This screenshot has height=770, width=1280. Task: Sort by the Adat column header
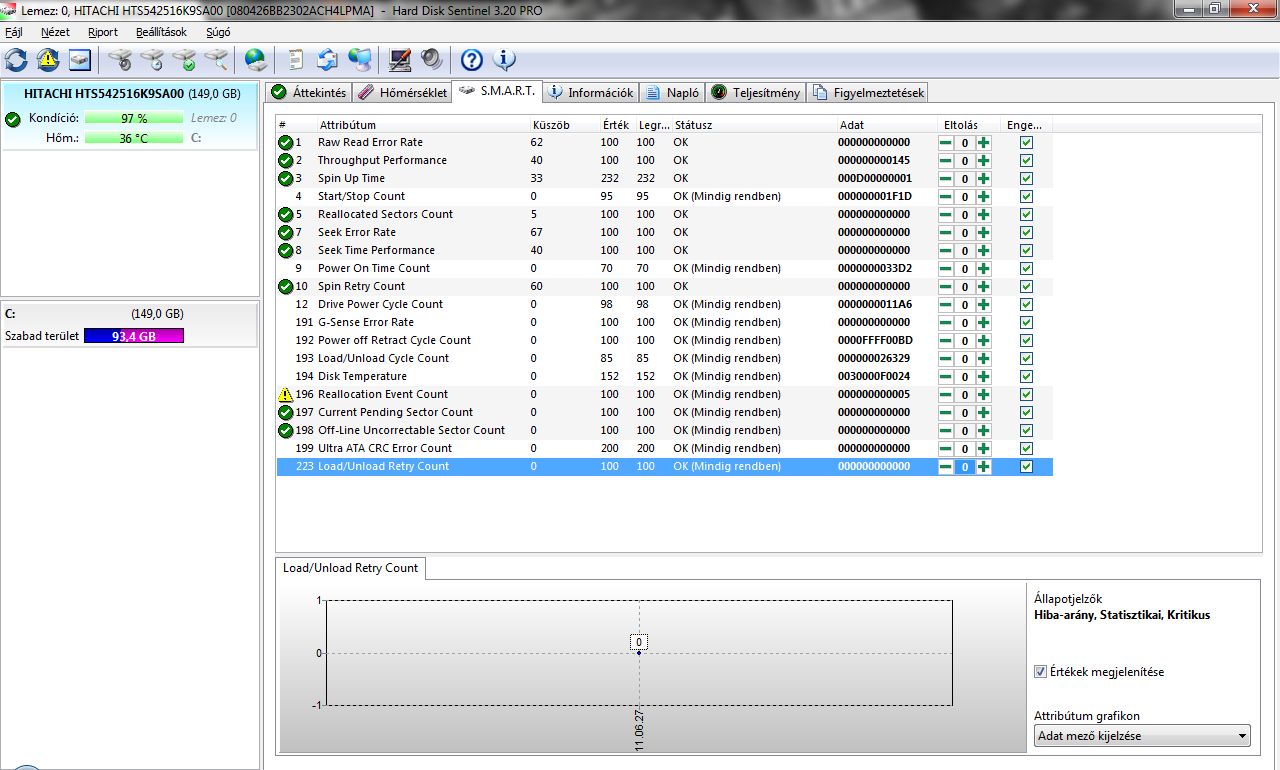[886, 125]
